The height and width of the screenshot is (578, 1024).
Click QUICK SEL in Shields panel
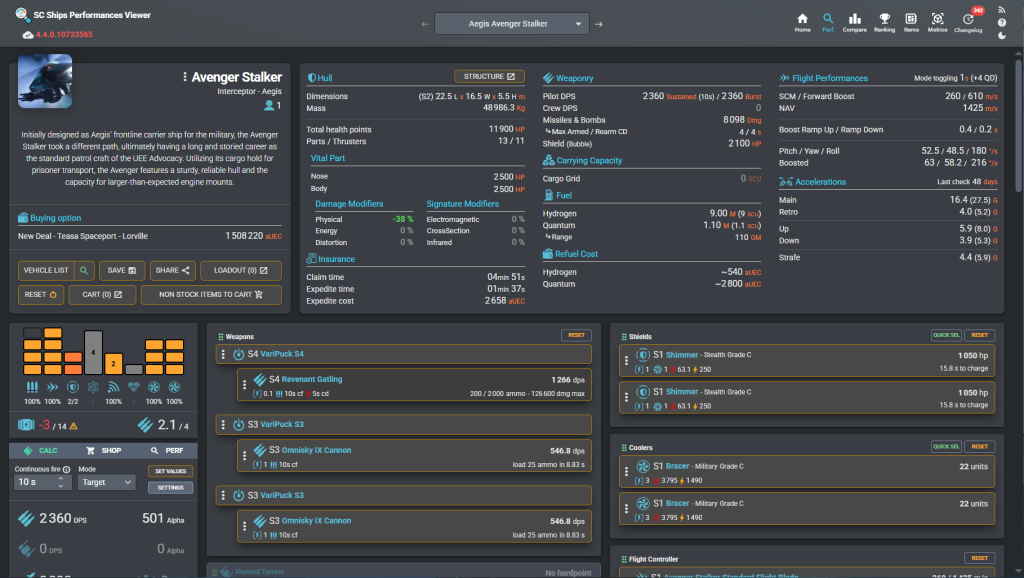pos(945,336)
